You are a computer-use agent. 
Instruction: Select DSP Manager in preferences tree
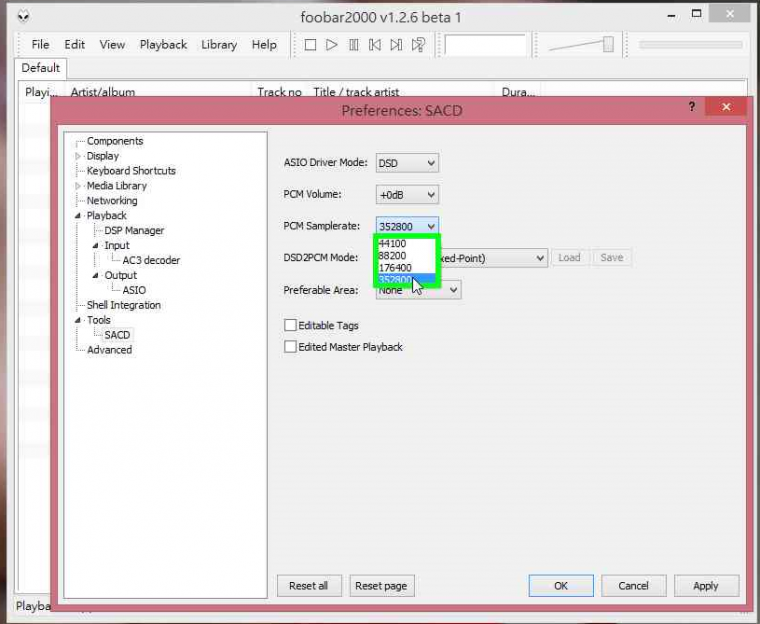pyautogui.click(x=134, y=230)
